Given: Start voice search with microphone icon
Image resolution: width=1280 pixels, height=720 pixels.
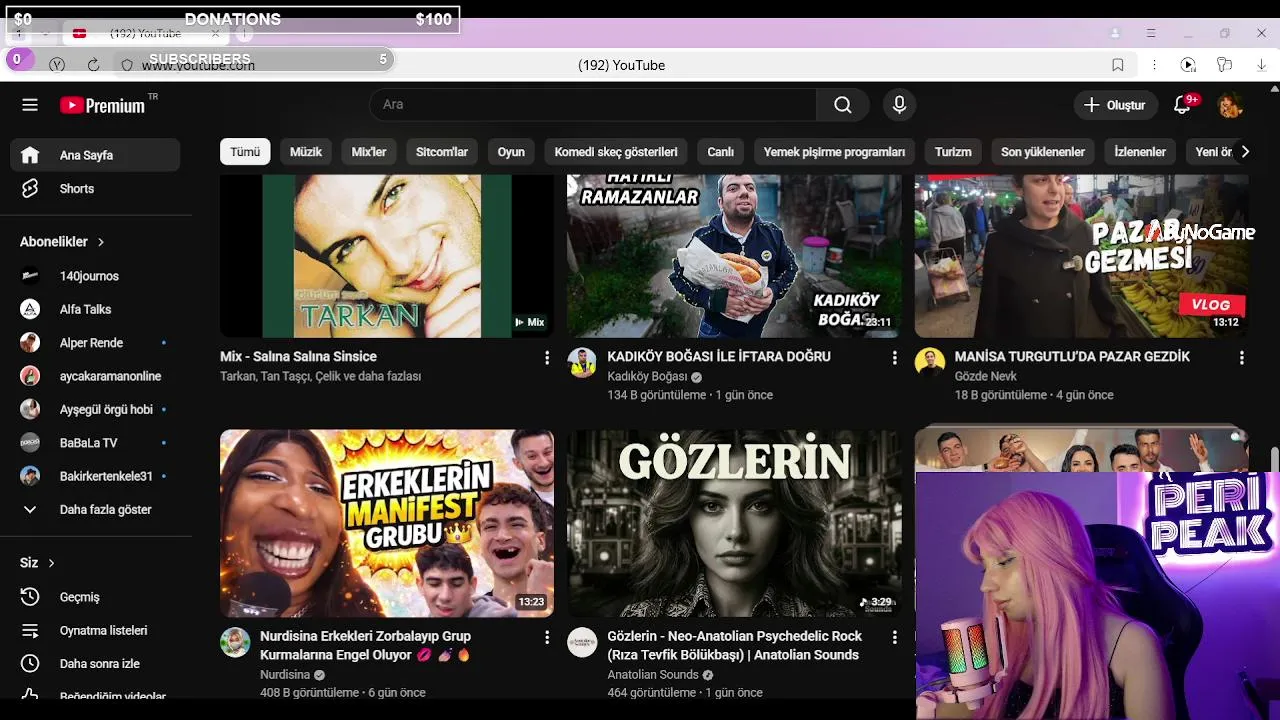Looking at the screenshot, I should 899,105.
